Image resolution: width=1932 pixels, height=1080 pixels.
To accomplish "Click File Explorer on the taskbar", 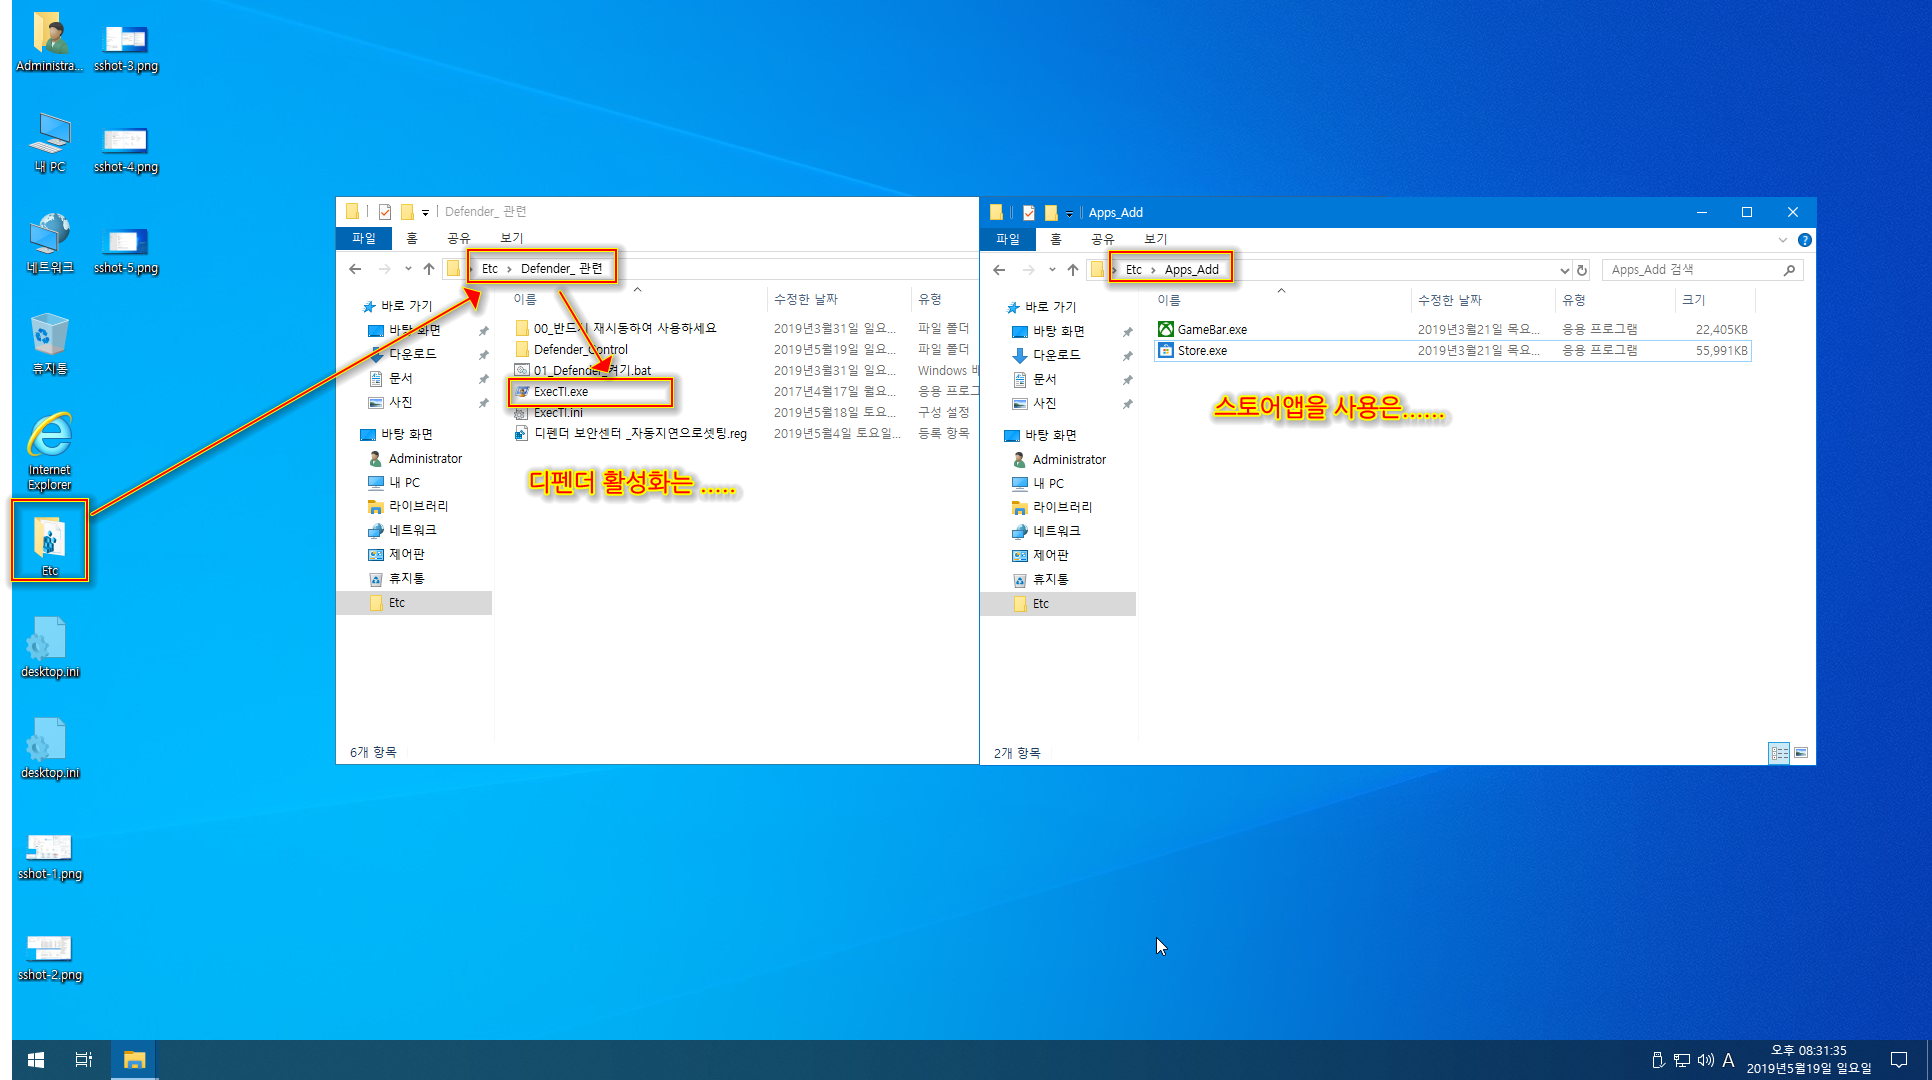I will (134, 1060).
